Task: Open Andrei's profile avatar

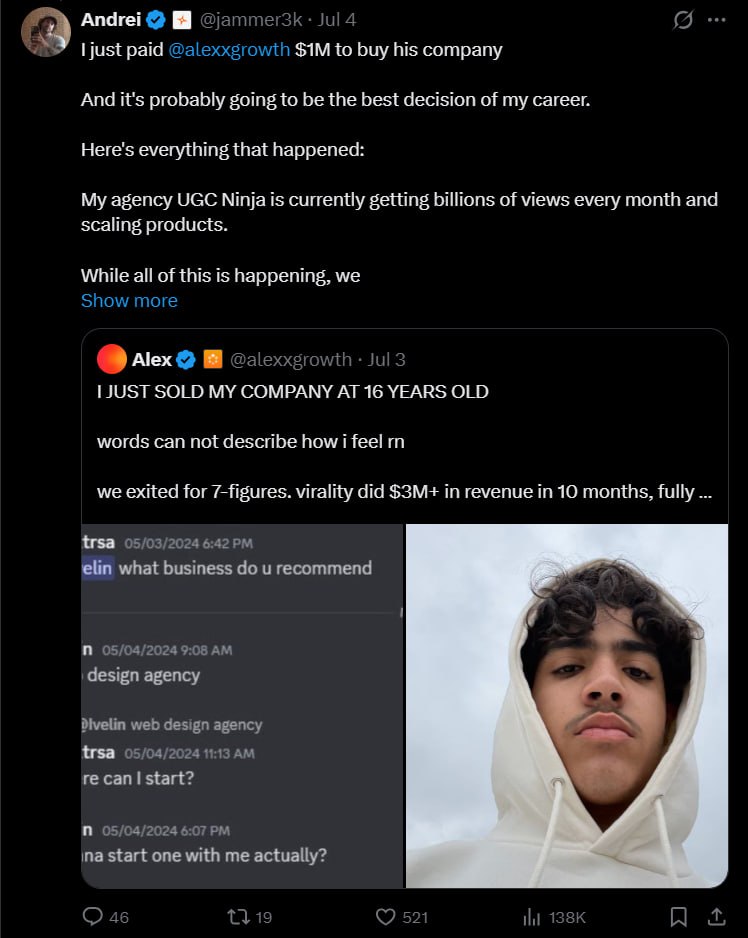Action: point(46,32)
